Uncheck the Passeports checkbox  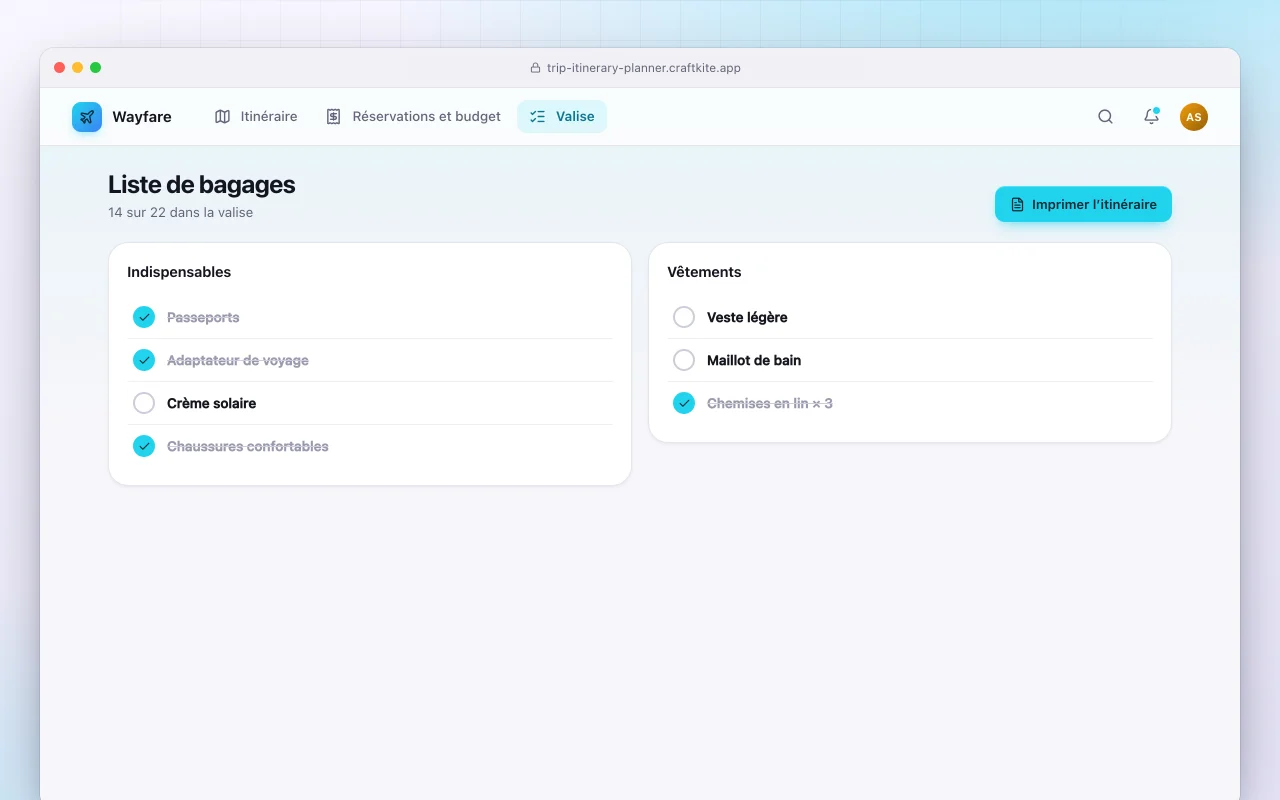pyautogui.click(x=144, y=317)
